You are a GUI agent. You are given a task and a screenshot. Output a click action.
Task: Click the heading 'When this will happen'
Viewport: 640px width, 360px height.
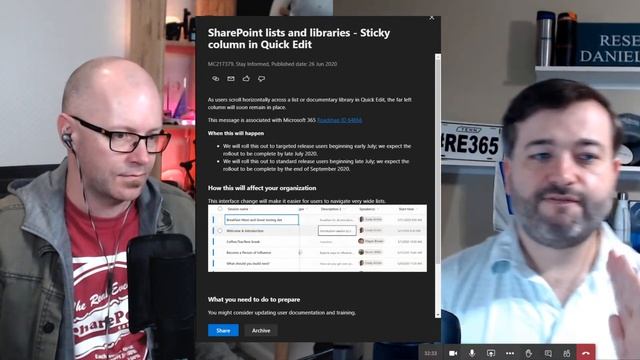[236, 133]
